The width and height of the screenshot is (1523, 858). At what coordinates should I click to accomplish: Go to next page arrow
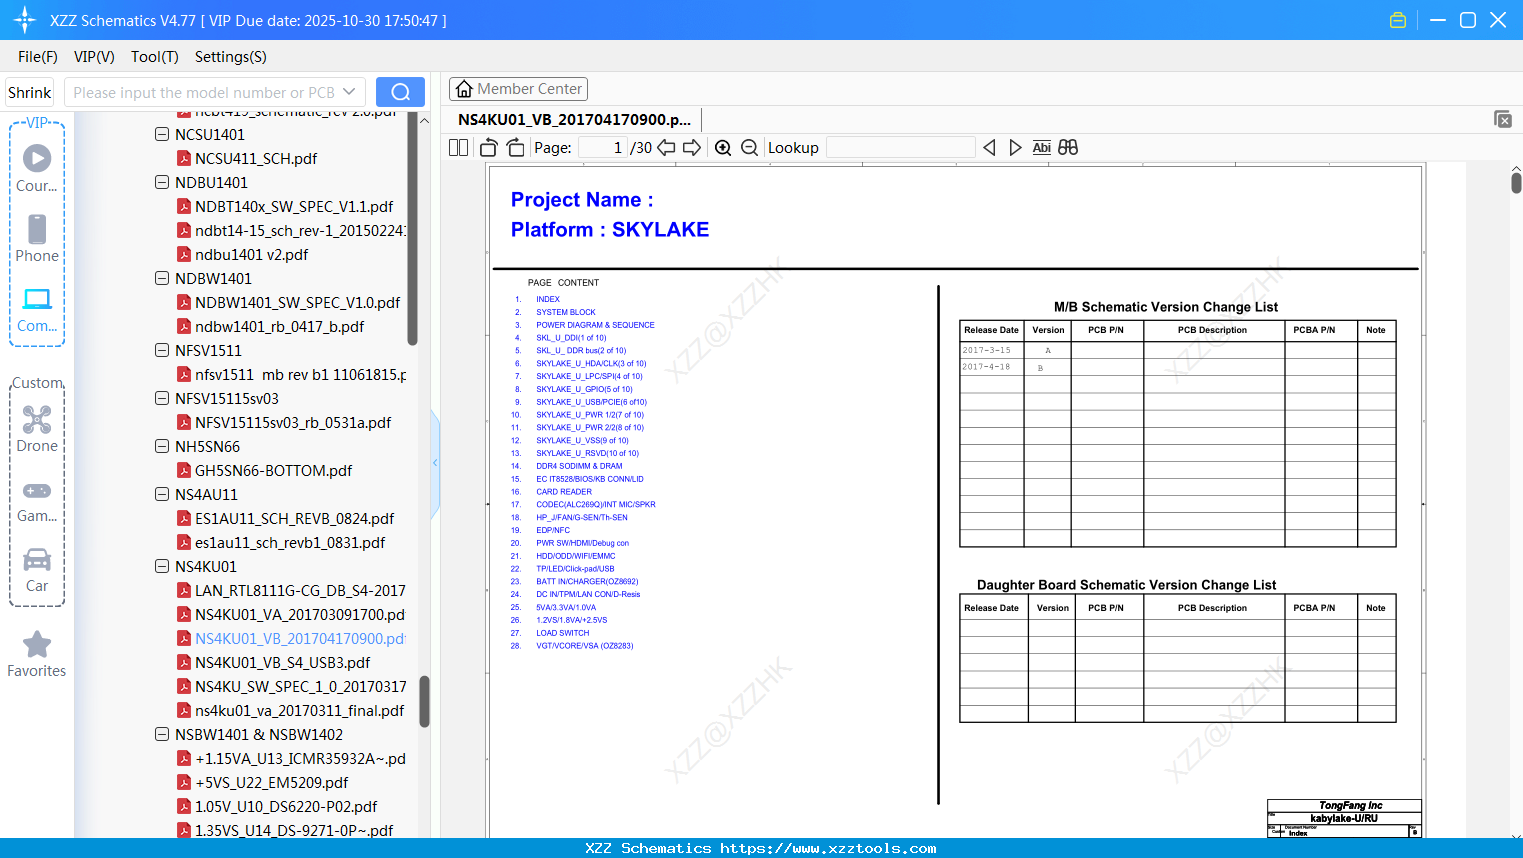click(692, 148)
